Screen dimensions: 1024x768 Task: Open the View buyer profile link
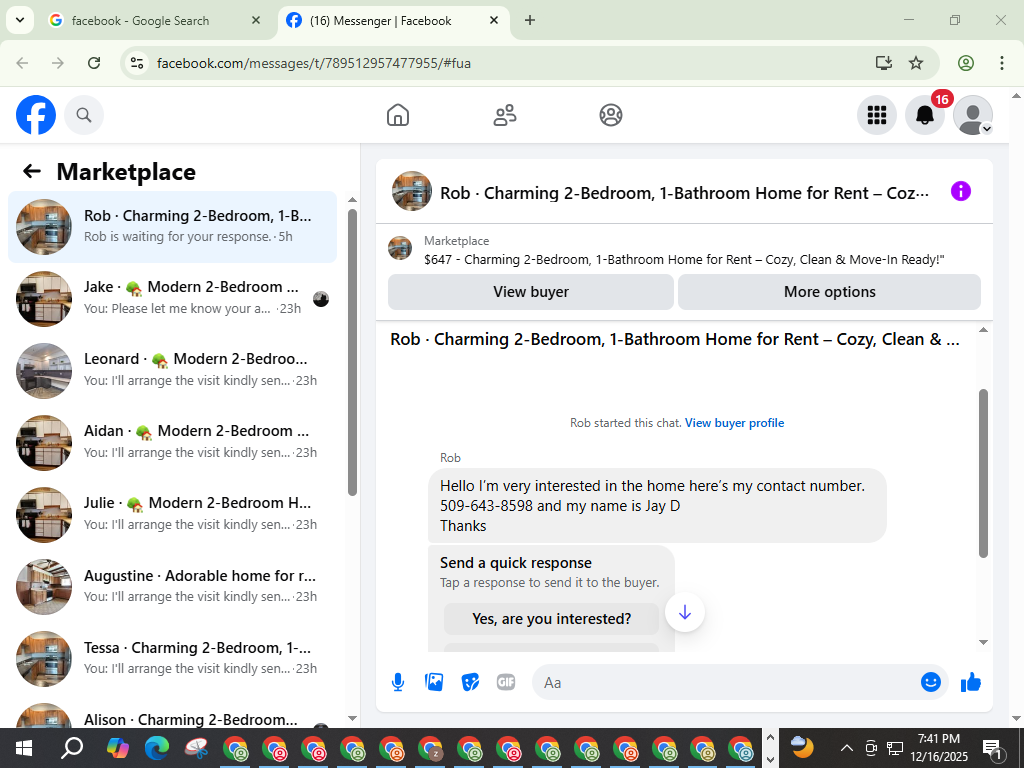734,423
